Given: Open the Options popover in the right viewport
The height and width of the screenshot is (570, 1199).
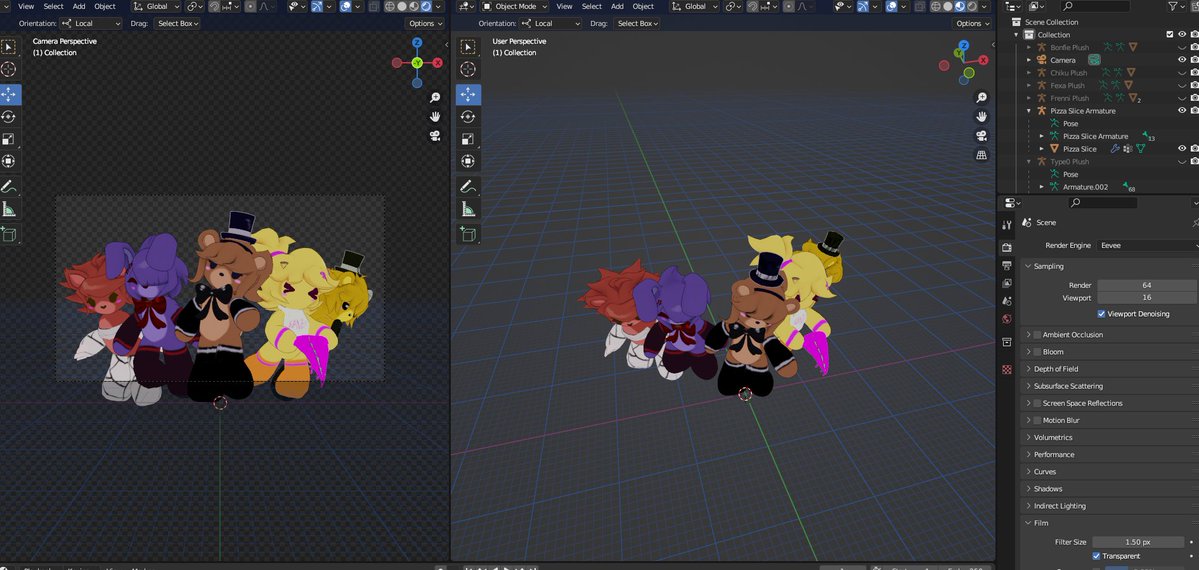Looking at the screenshot, I should point(973,24).
